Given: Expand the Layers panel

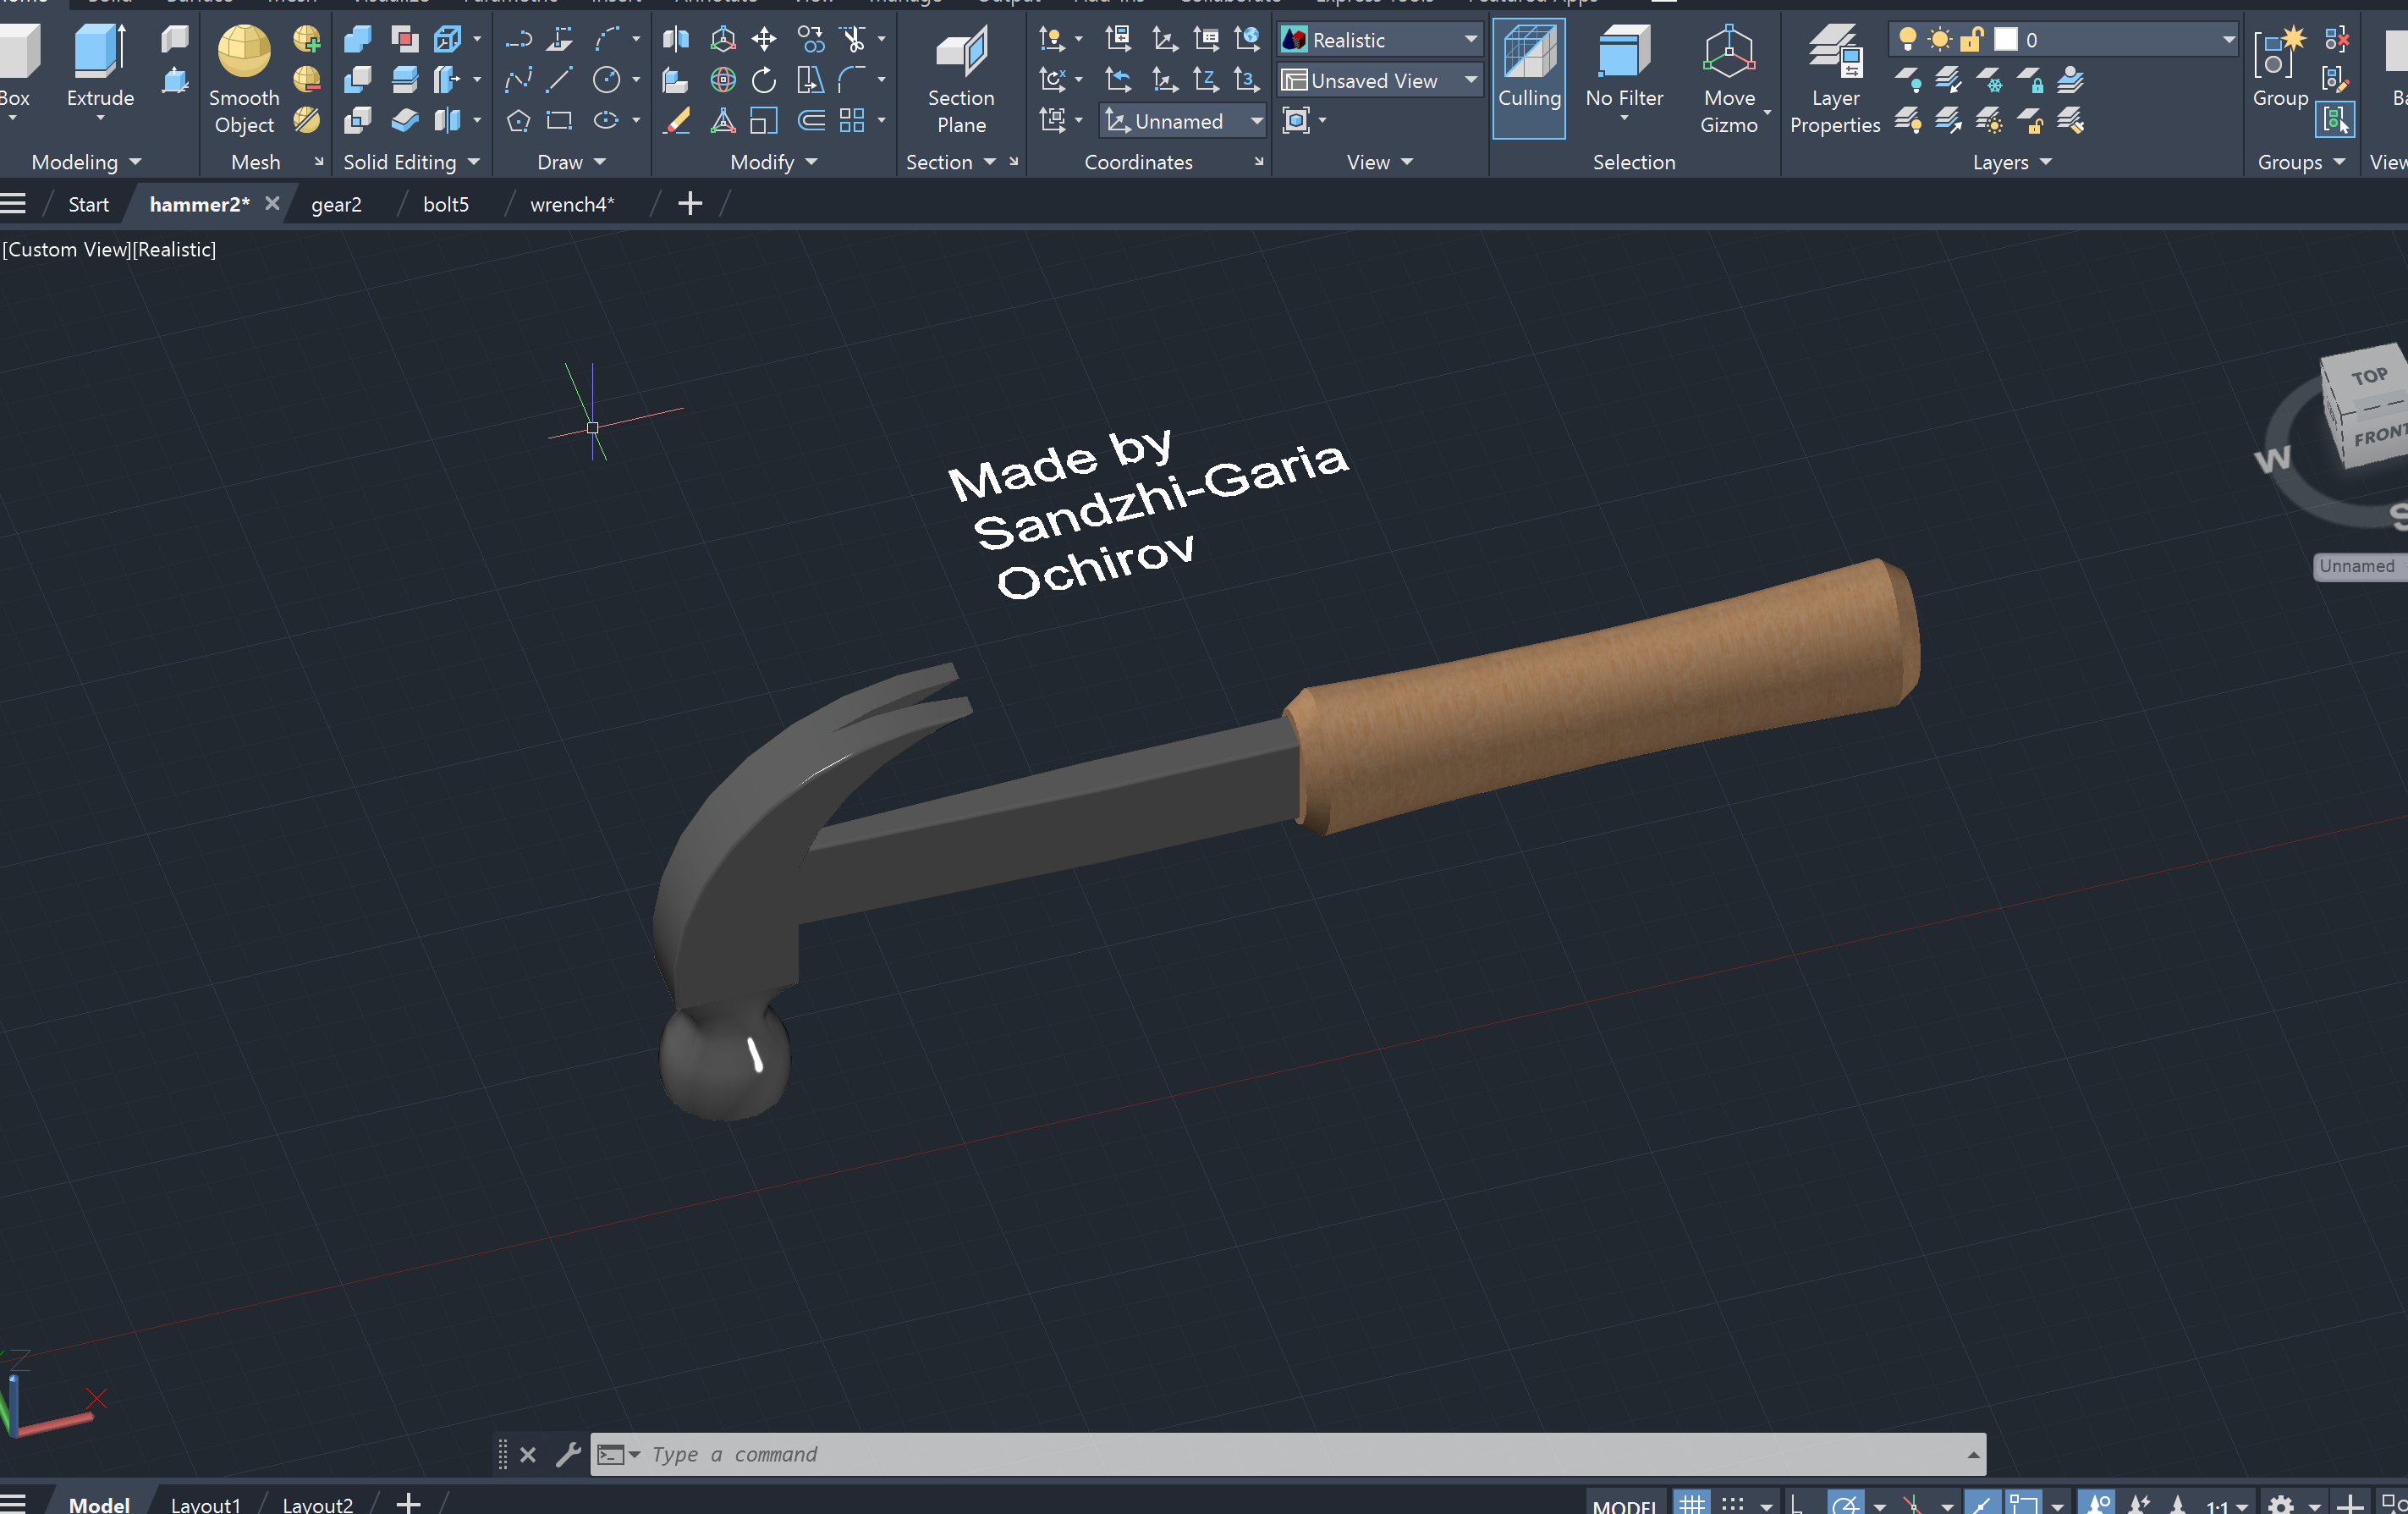Looking at the screenshot, I should click(x=2012, y=162).
